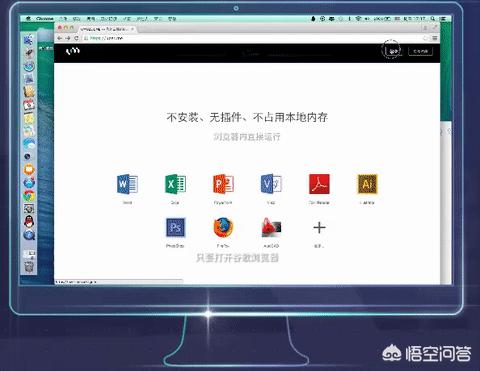Click the plus icon for more apps

click(319, 228)
